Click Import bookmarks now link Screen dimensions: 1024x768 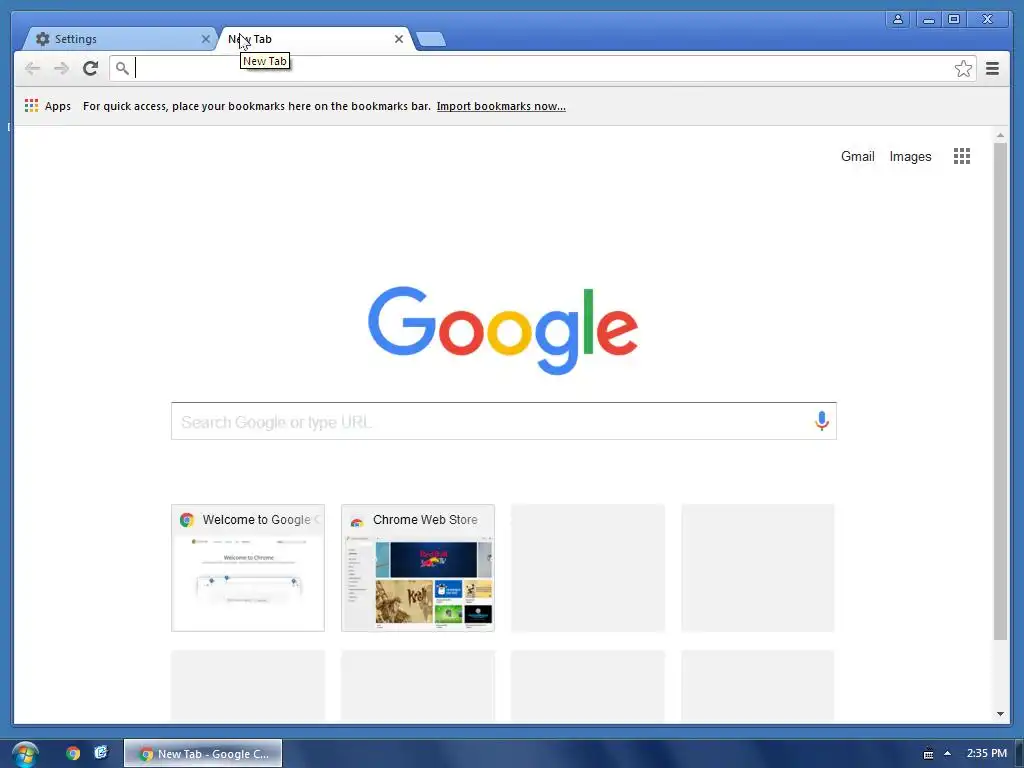click(x=501, y=106)
